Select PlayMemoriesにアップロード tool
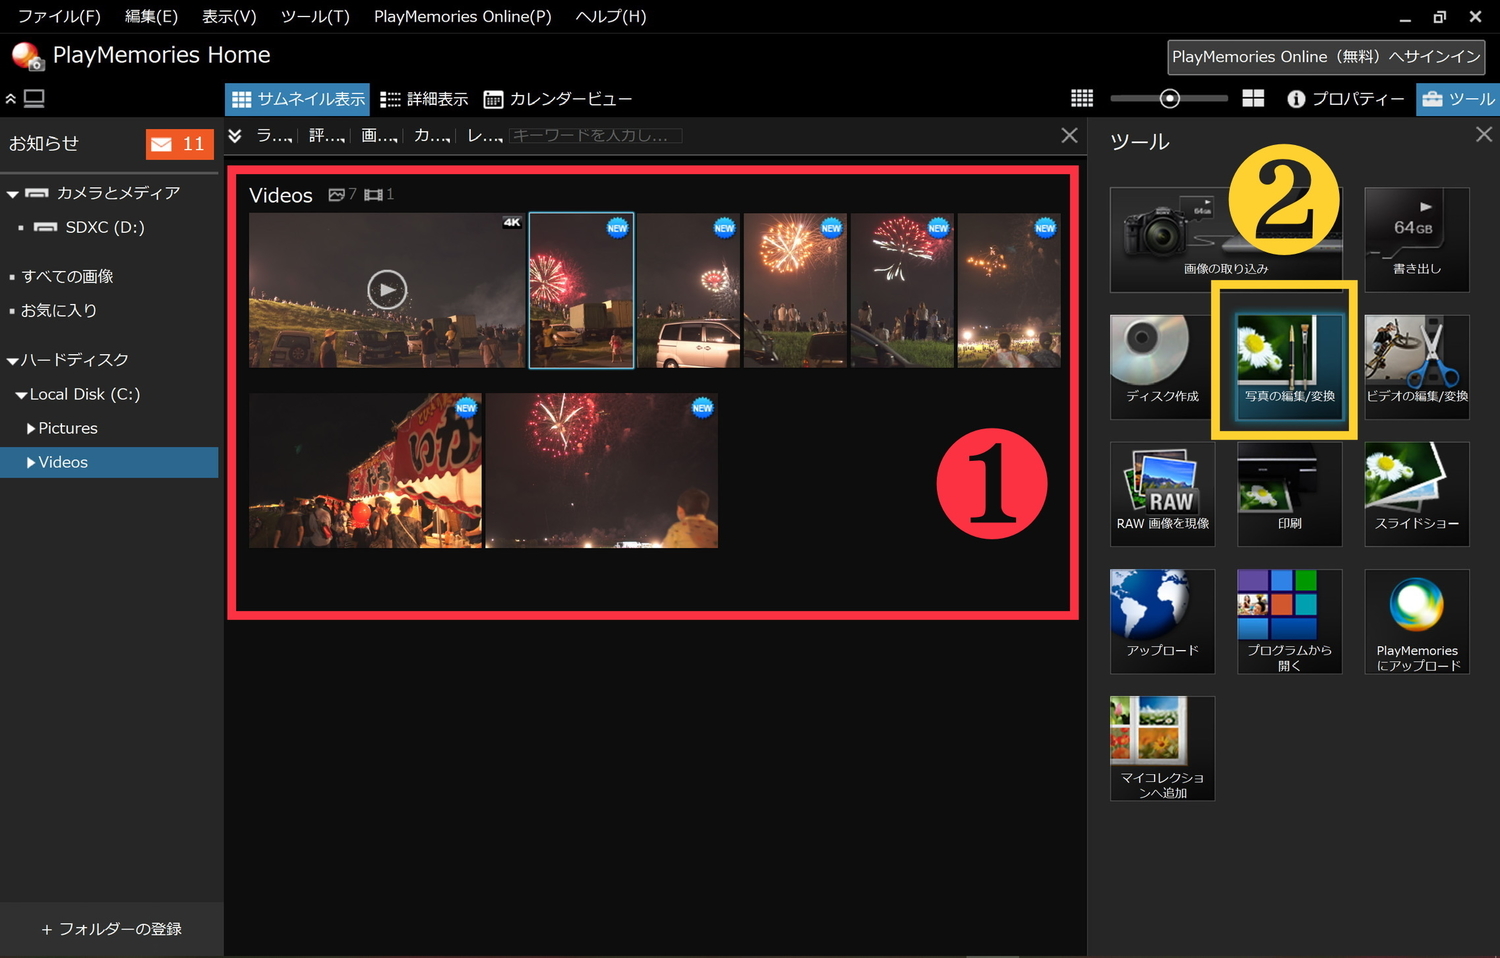1500x958 pixels. 1417,621
